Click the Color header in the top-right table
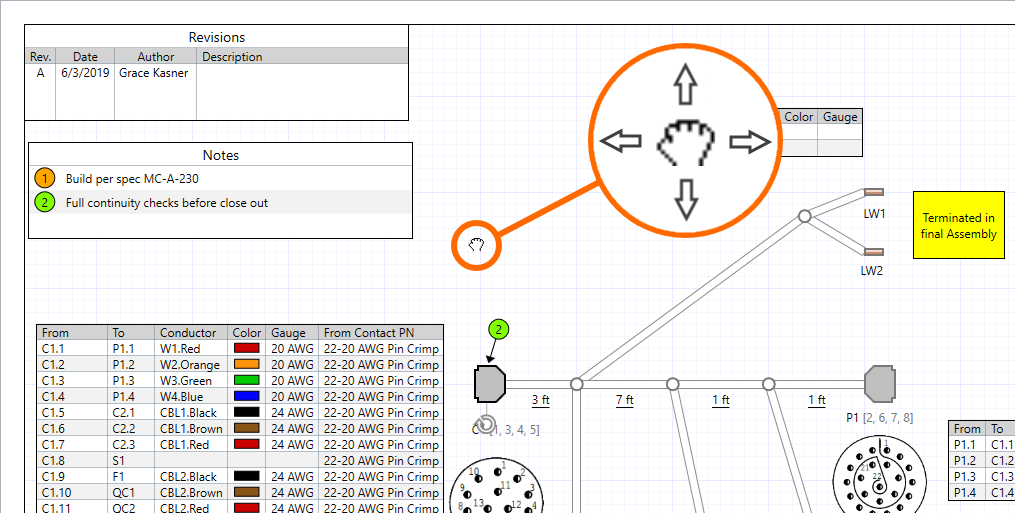 coord(798,117)
